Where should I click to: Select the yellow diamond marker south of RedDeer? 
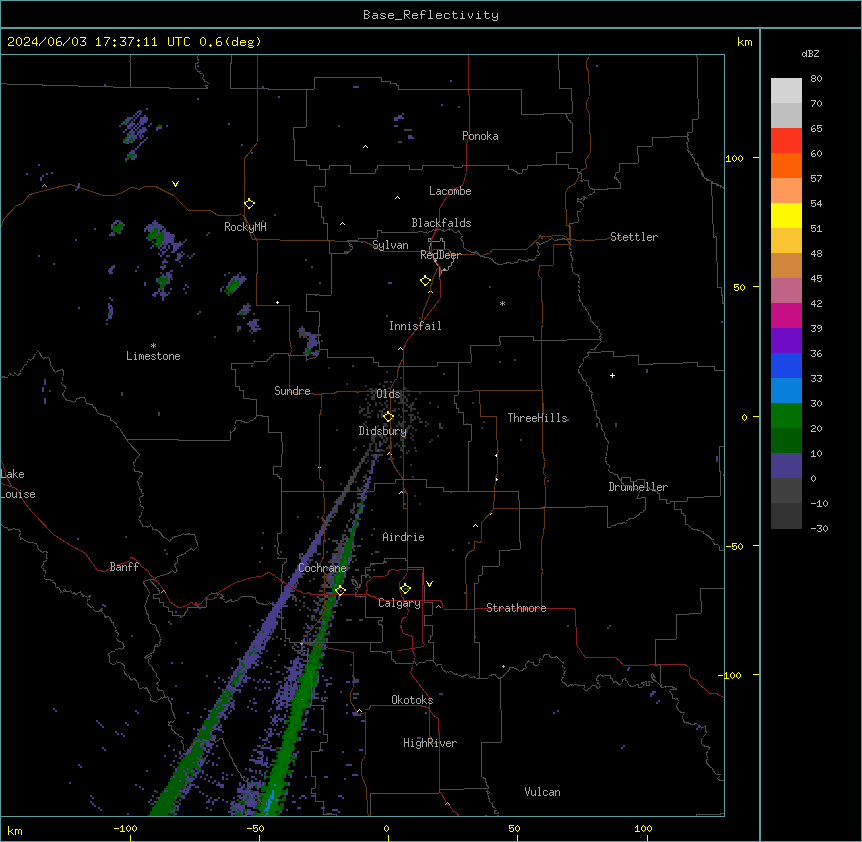coord(426,281)
